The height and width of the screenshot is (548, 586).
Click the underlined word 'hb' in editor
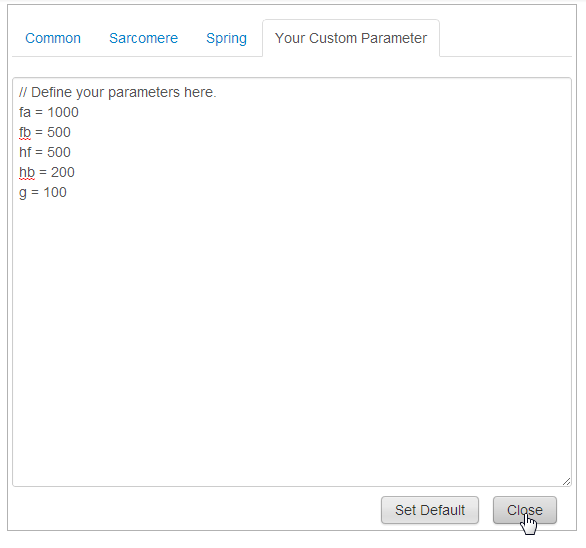(x=27, y=172)
